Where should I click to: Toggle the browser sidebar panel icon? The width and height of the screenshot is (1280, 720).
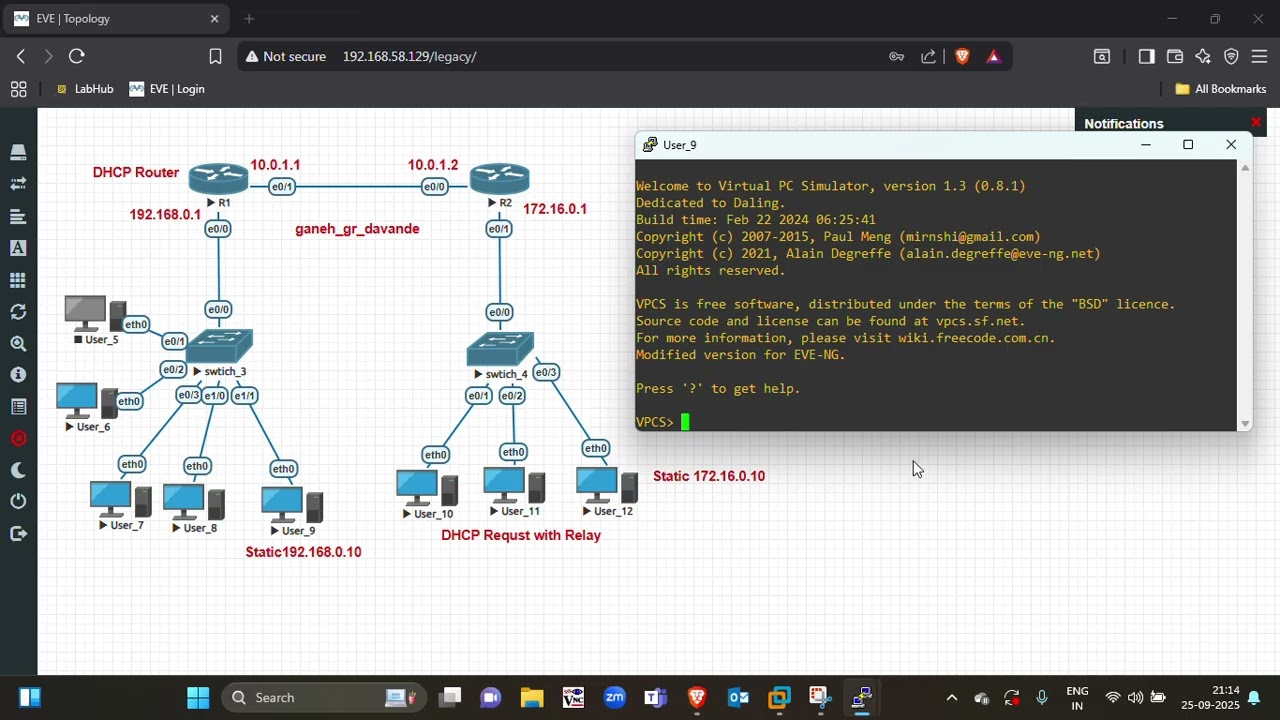tap(1146, 56)
